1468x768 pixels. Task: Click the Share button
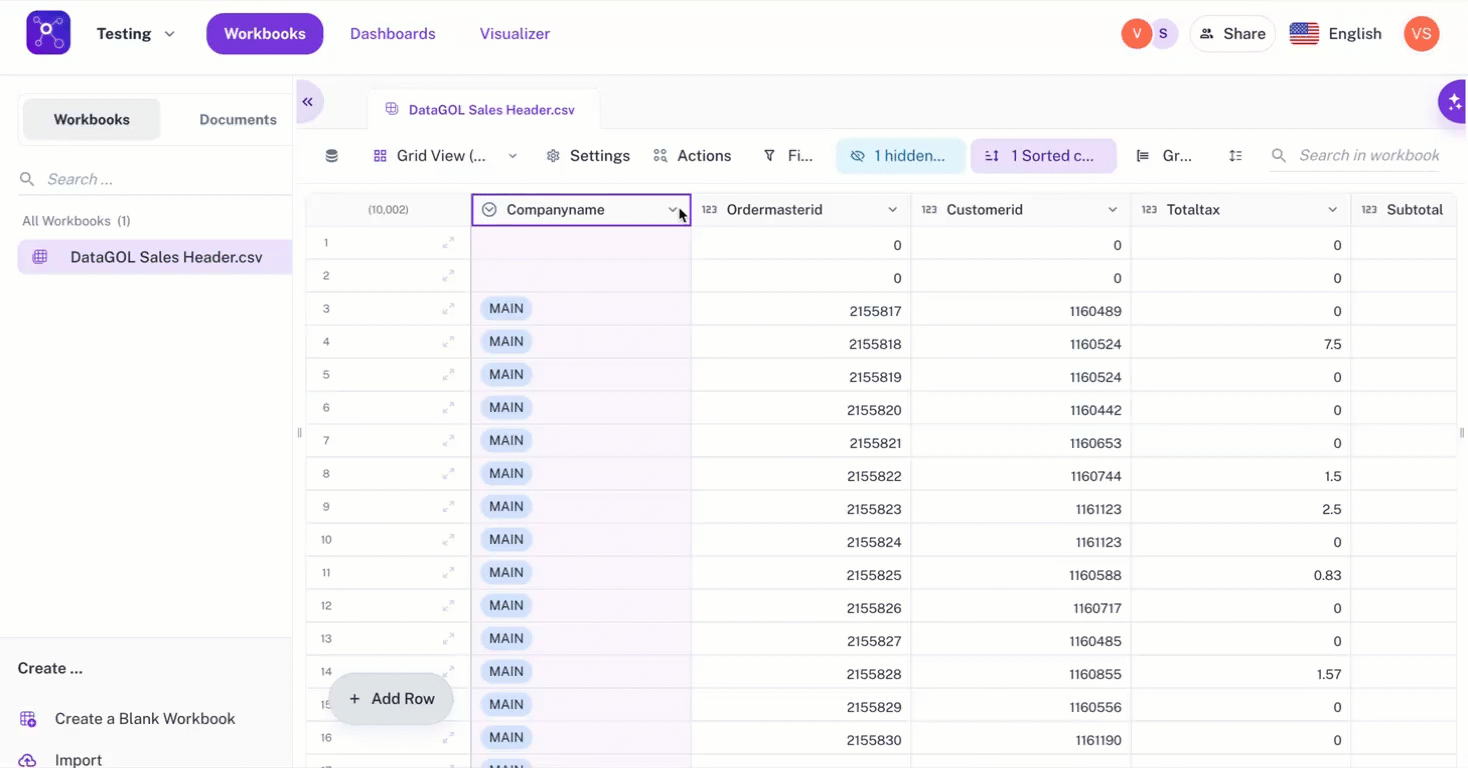pos(1233,34)
